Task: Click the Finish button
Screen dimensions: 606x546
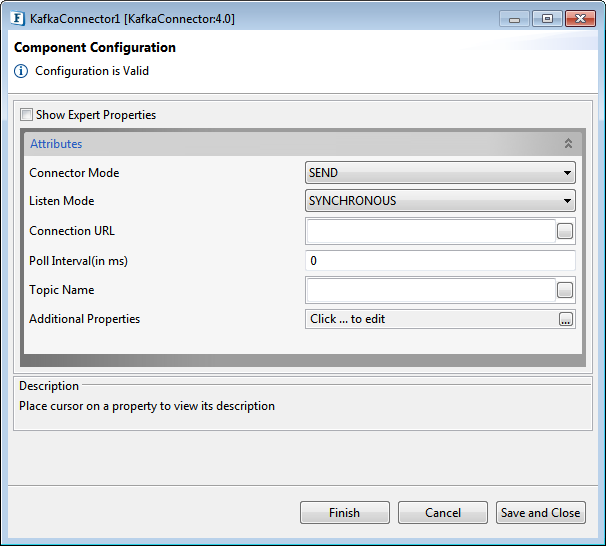Action: tap(345, 513)
